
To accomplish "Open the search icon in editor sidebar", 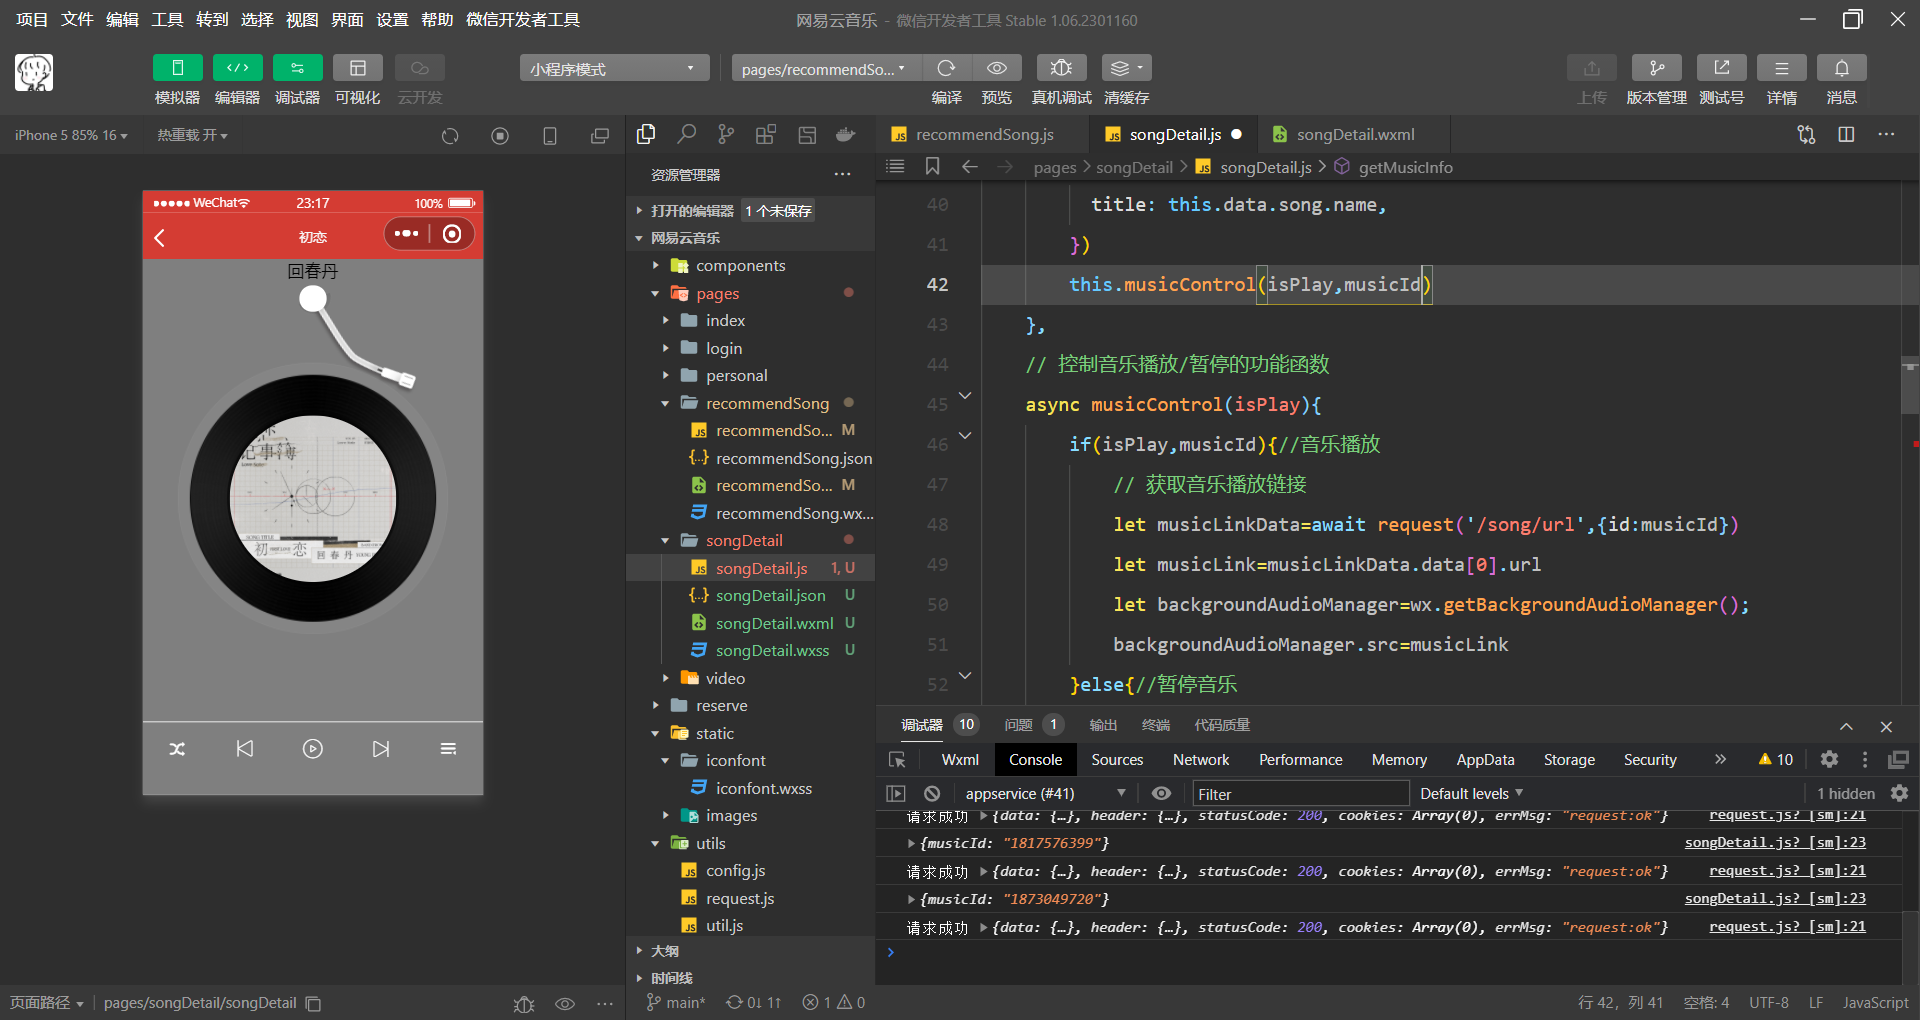I will 686,134.
